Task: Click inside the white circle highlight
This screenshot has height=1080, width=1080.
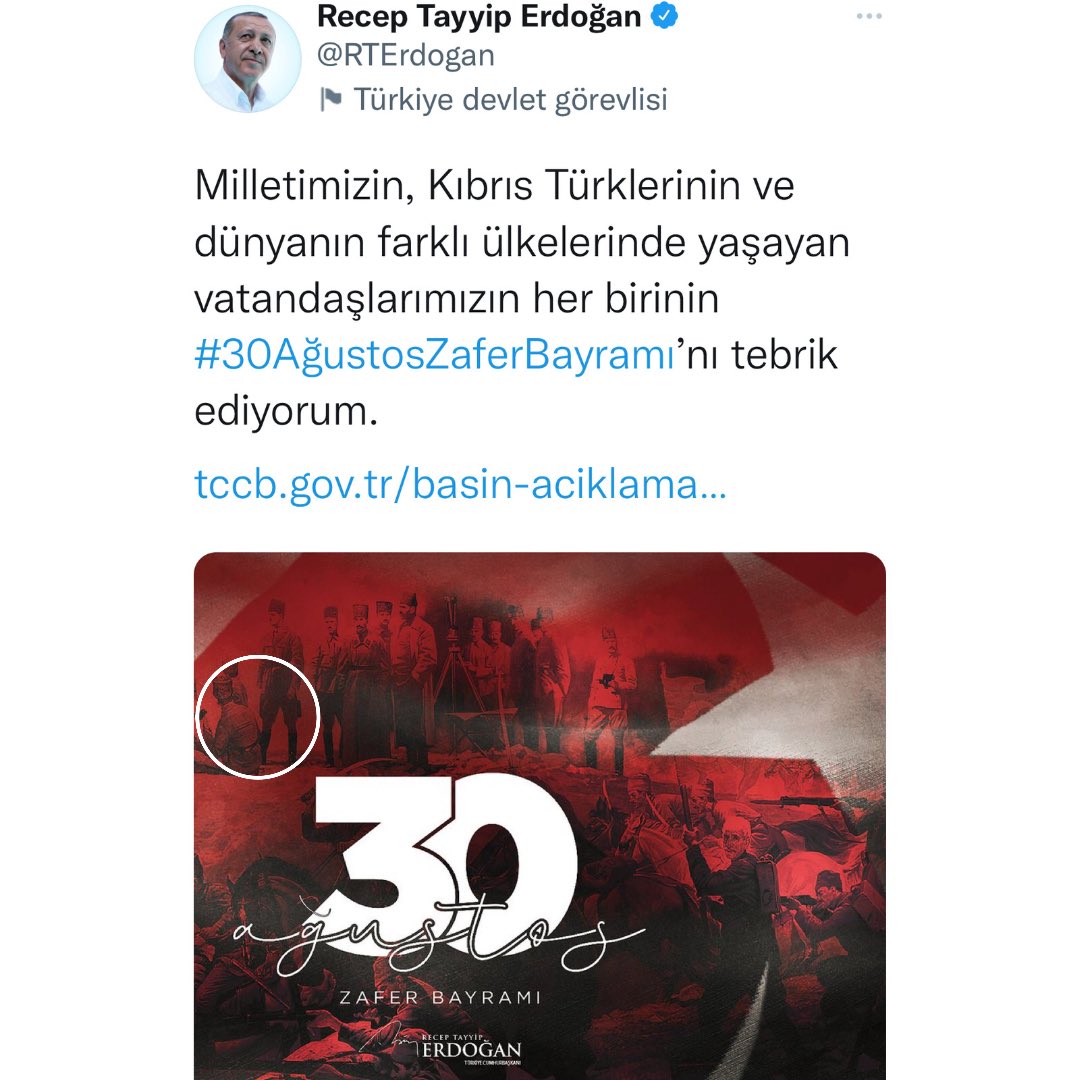Action: [x=258, y=717]
